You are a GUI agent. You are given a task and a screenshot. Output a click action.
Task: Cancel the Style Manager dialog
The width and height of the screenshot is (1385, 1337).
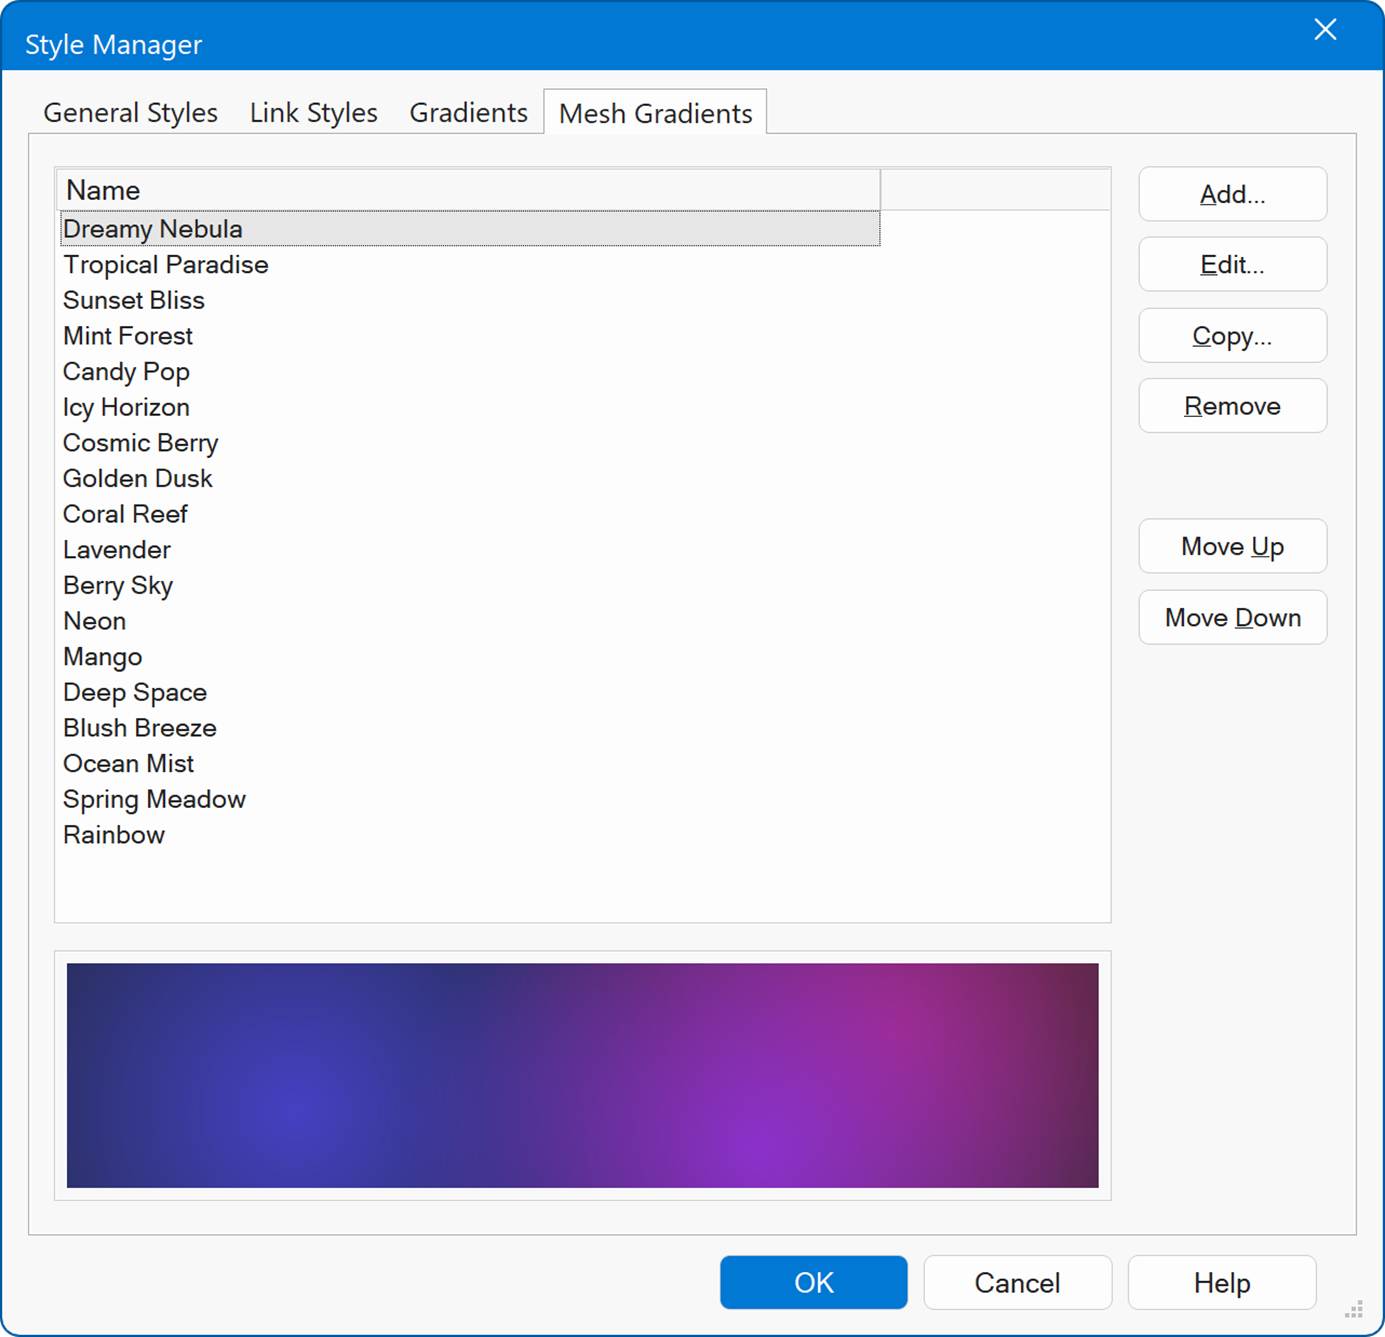[1017, 1282]
